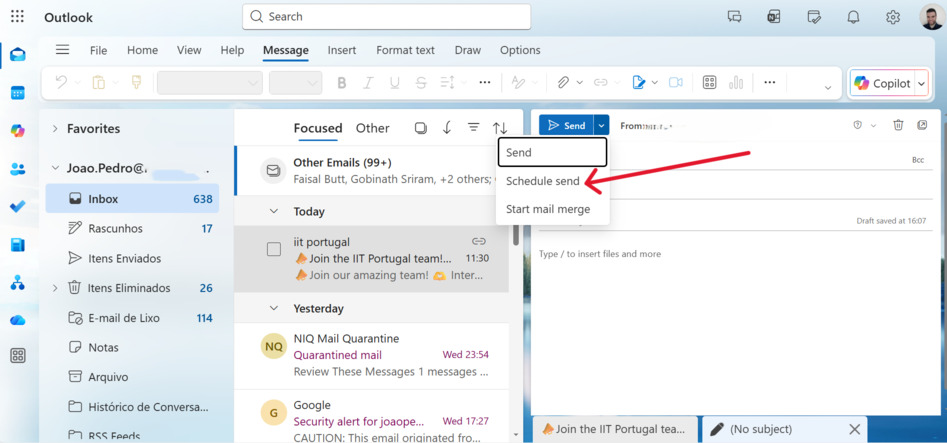947x443 pixels.
Task: Open the OneNote feed icon in the top bar
Action: click(774, 17)
